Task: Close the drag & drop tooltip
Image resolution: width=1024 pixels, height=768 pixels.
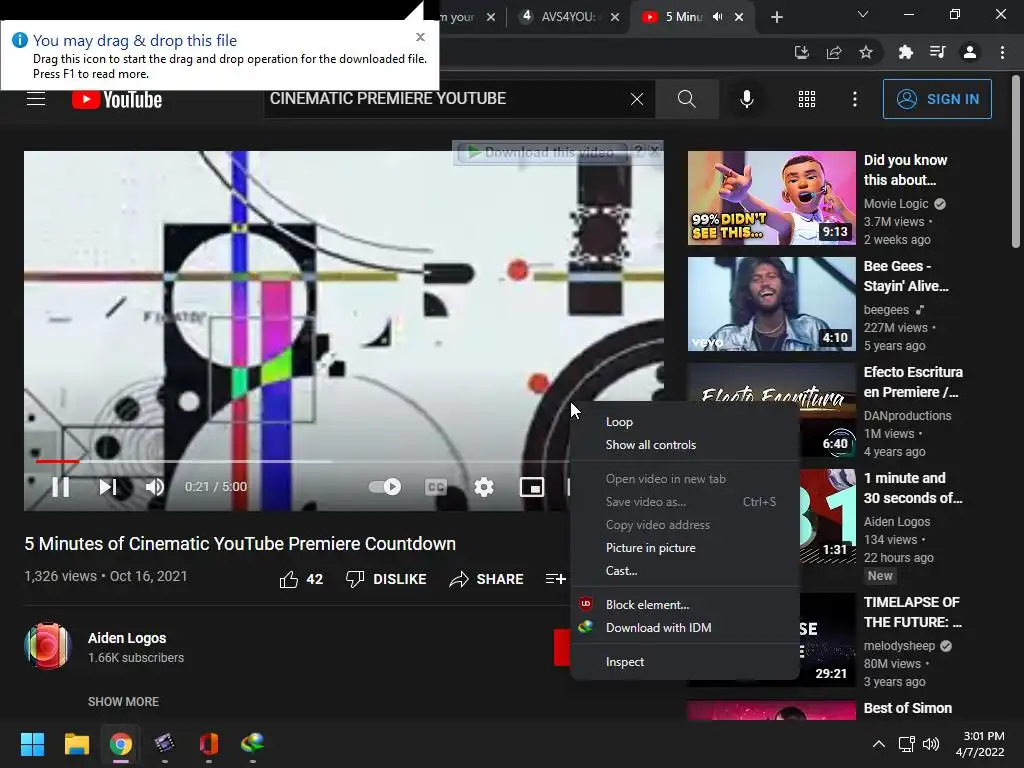Action: point(421,37)
